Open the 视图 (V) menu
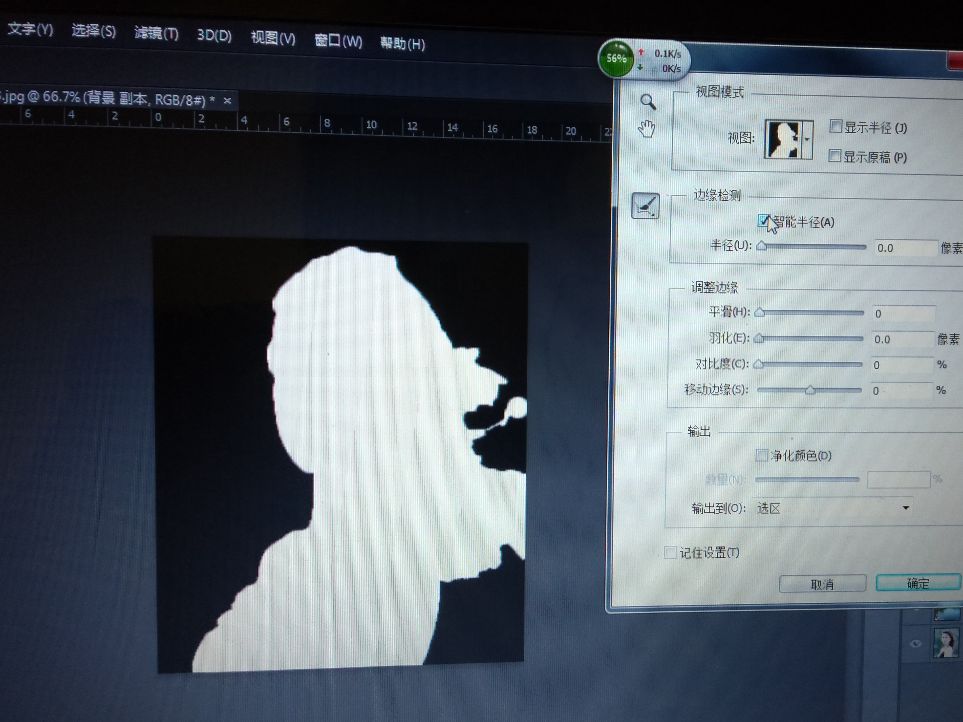The width and height of the screenshot is (963, 722). (x=273, y=38)
